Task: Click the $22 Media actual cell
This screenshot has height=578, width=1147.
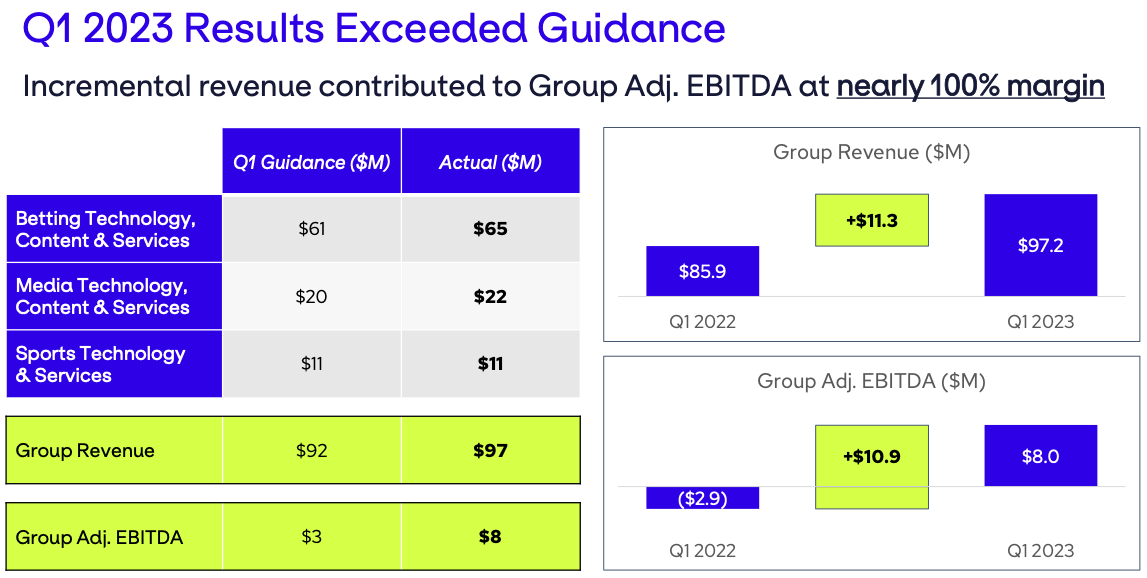Action: [490, 297]
